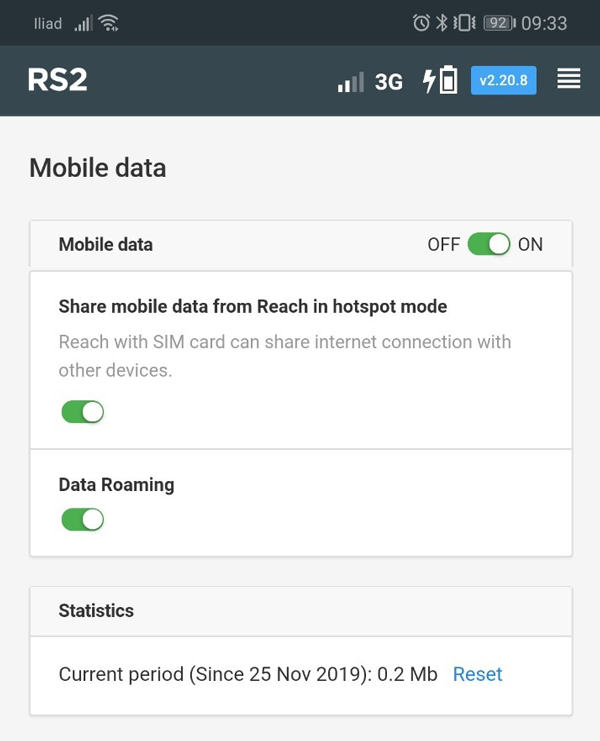Viewport: 600px width, 741px height.
Task: Tap the 09:33 clock in status bar
Action: (x=544, y=22)
